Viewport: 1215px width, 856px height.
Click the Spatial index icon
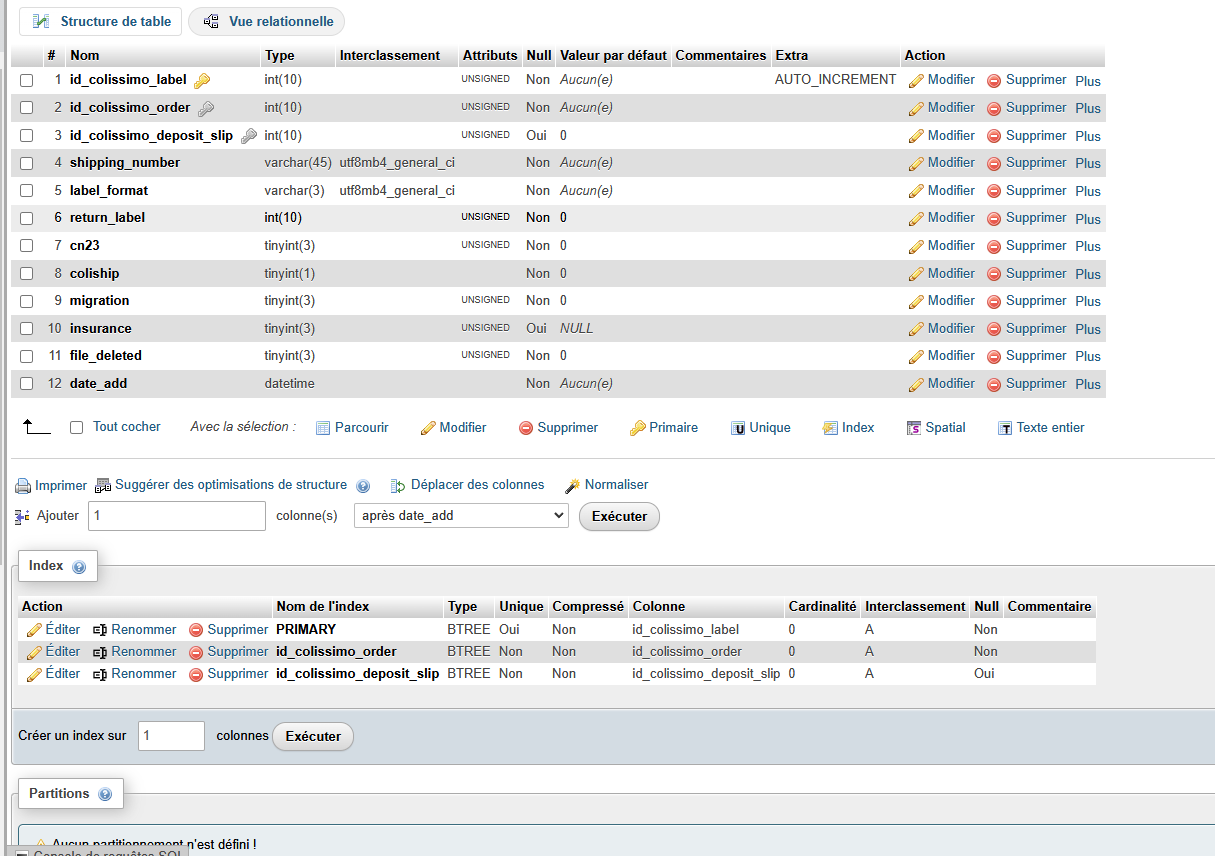(914, 428)
